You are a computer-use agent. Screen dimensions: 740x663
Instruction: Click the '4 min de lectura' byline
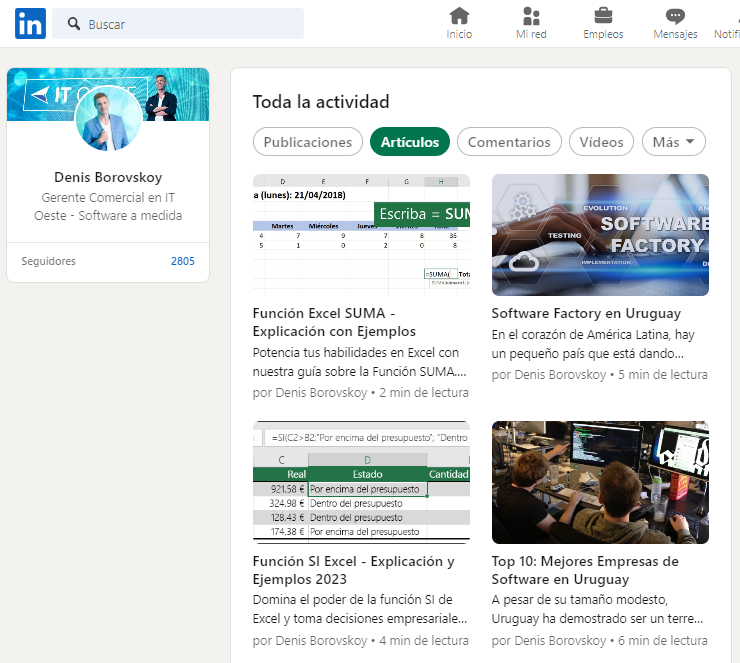pos(361,641)
